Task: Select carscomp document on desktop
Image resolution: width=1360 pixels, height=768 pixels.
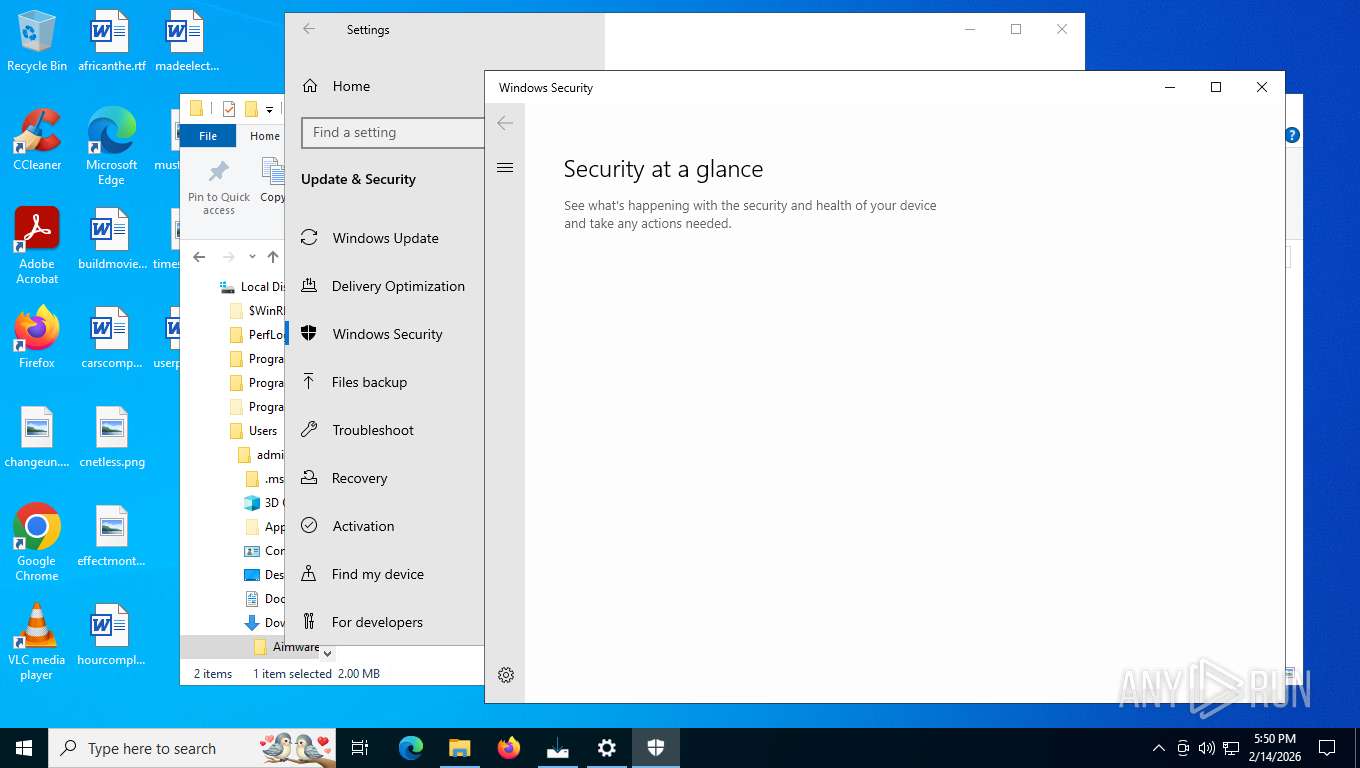Action: (111, 338)
